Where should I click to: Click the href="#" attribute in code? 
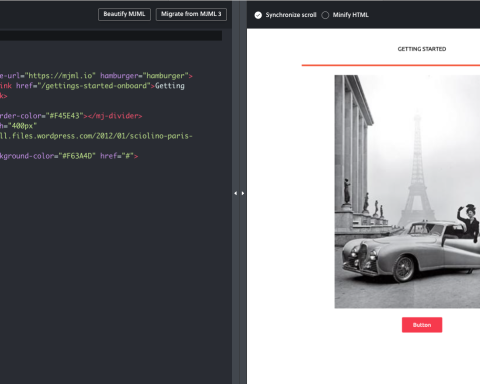117,156
